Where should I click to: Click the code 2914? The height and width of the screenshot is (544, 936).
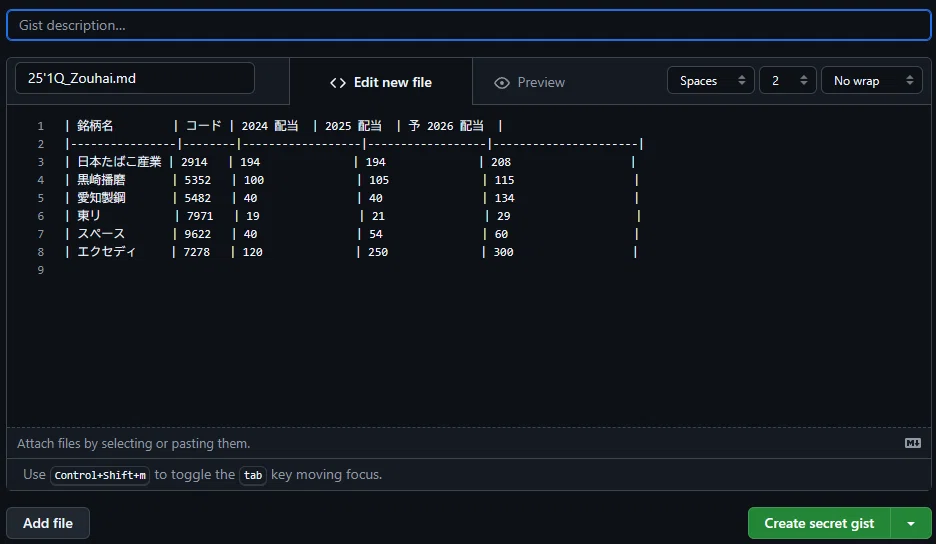click(x=195, y=162)
